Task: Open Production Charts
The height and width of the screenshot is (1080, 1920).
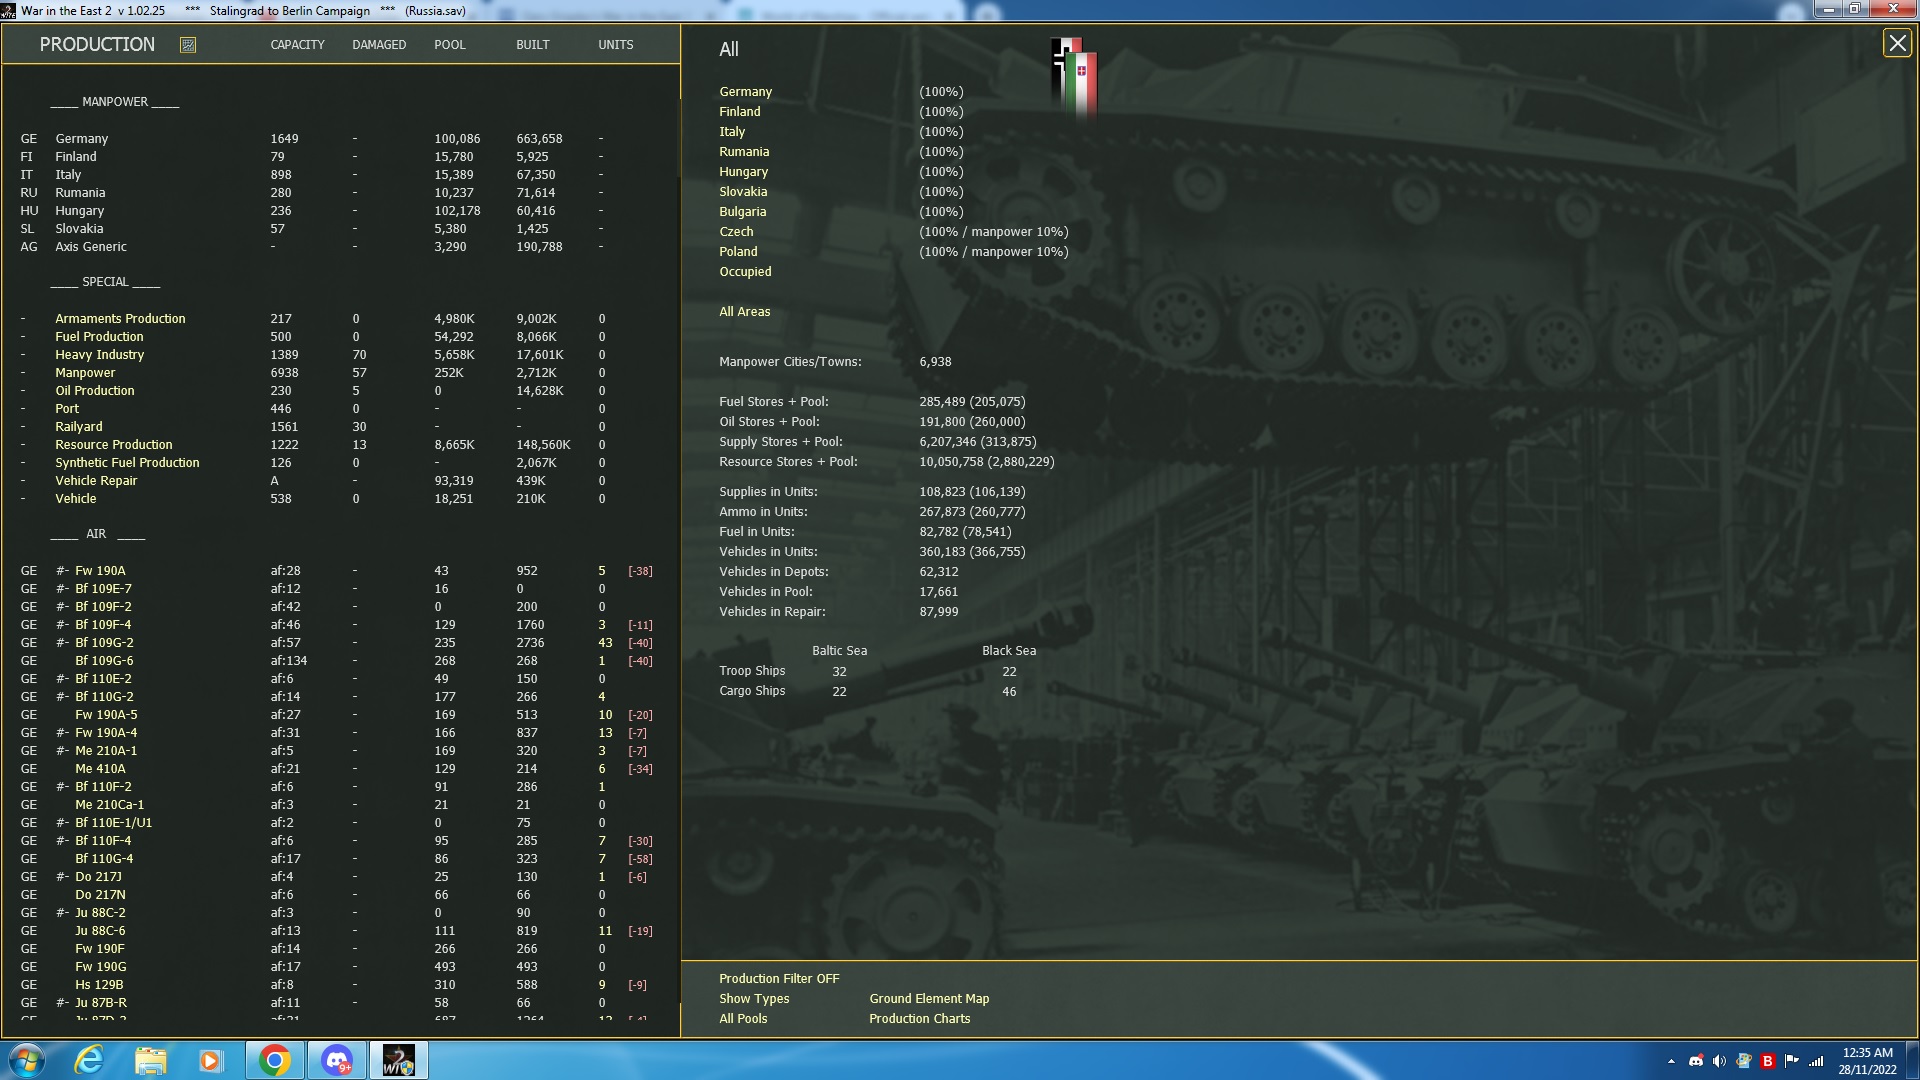Action: 919,1018
